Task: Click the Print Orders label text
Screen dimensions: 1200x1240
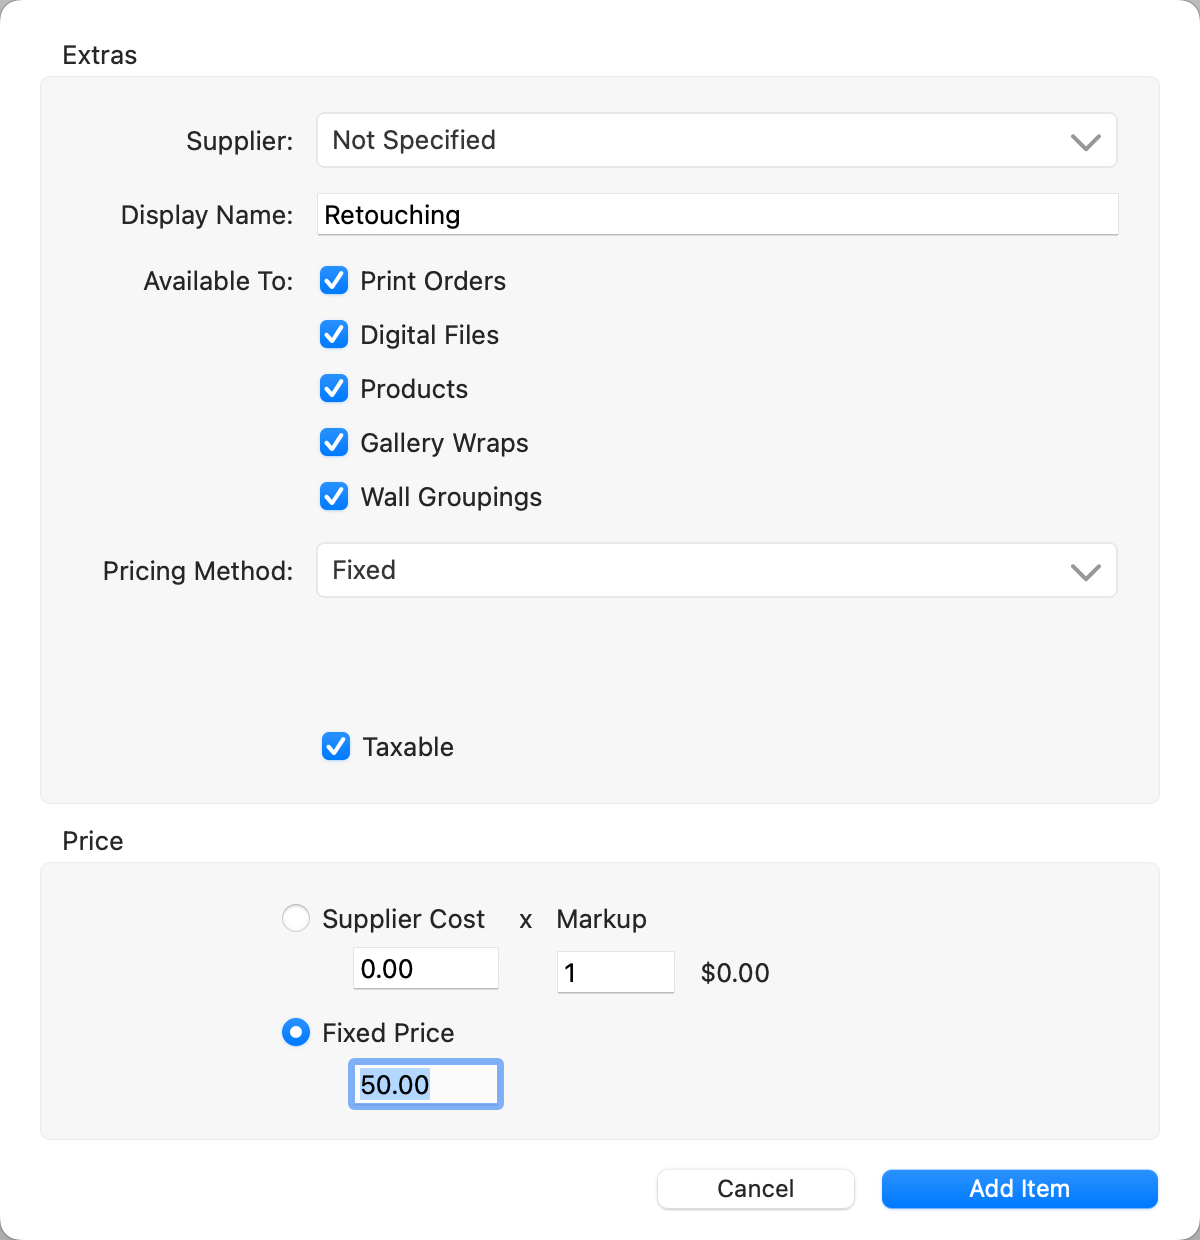Action: 433,281
